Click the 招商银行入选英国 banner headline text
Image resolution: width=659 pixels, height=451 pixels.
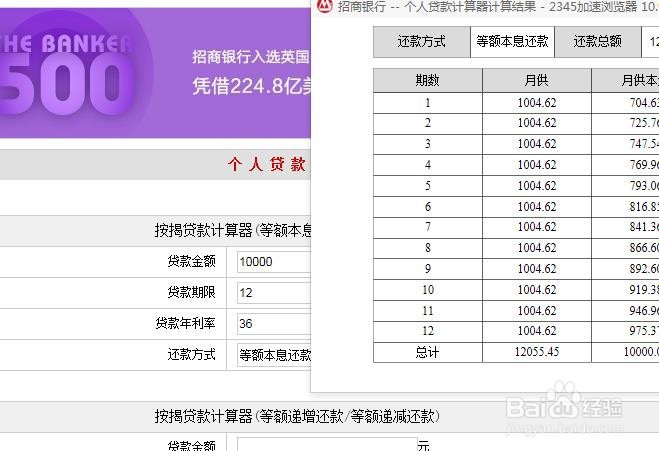251,57
